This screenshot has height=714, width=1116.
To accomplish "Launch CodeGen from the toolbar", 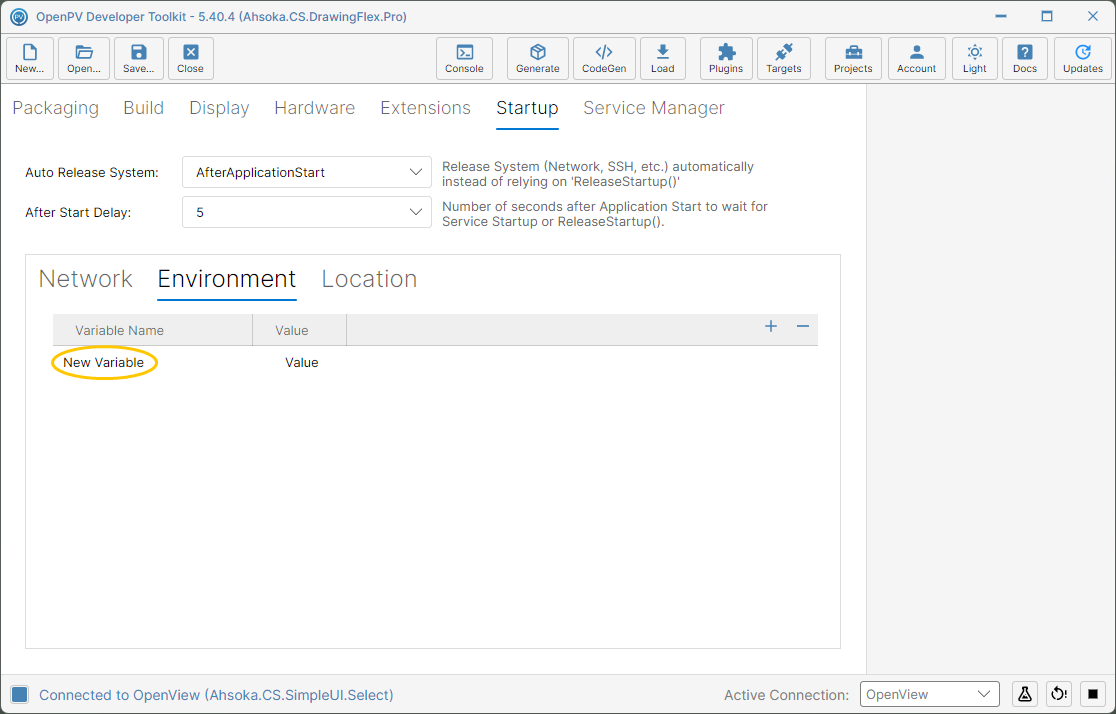I will pos(604,58).
